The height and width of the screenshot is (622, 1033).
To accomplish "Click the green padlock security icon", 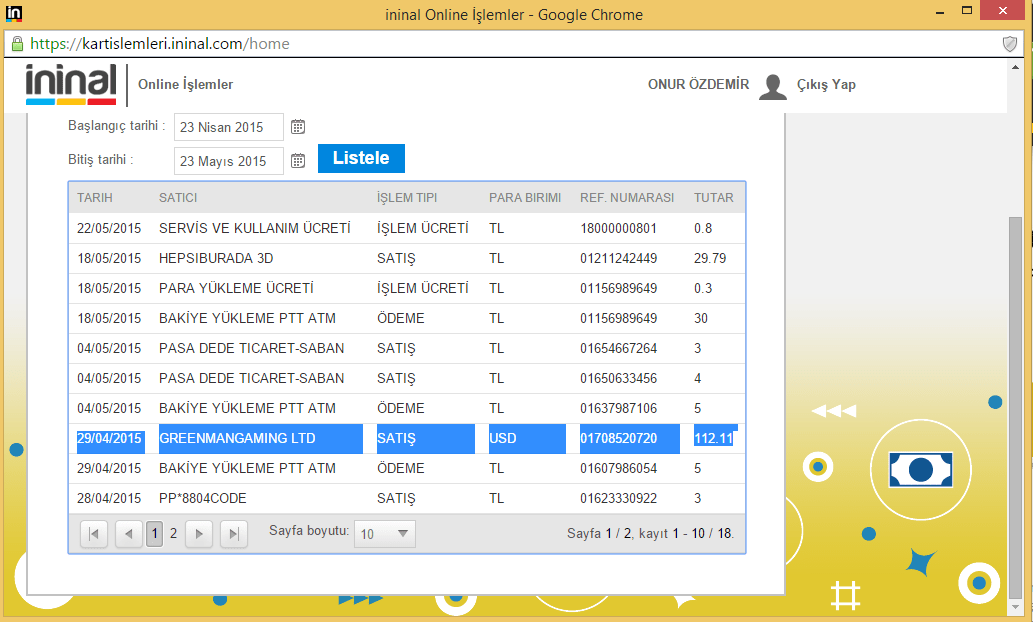I will pyautogui.click(x=18, y=43).
